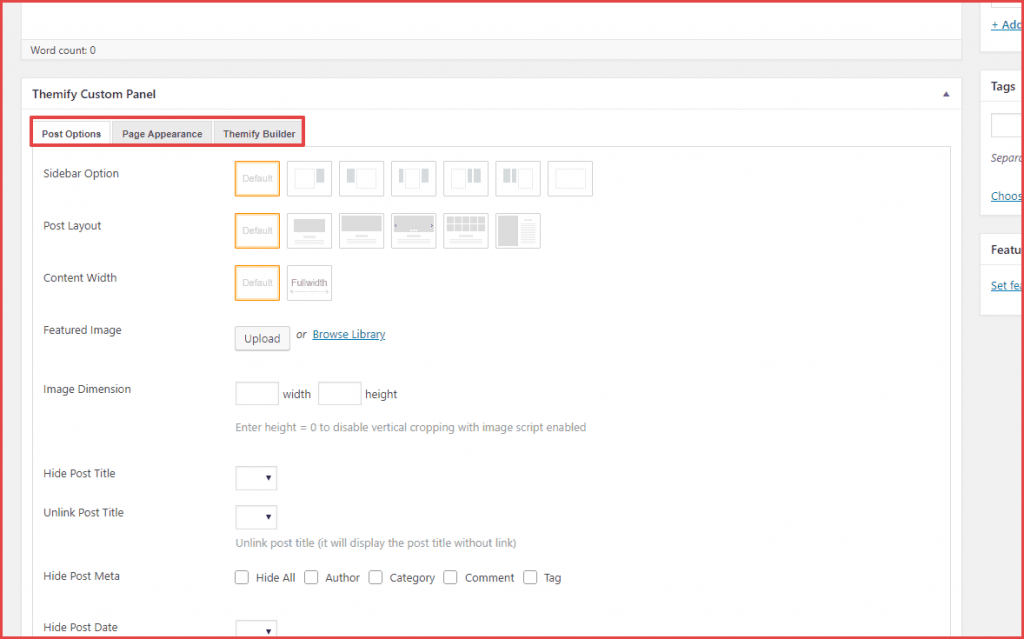Select the no sidebar layout
This screenshot has width=1024, height=639.
570,178
